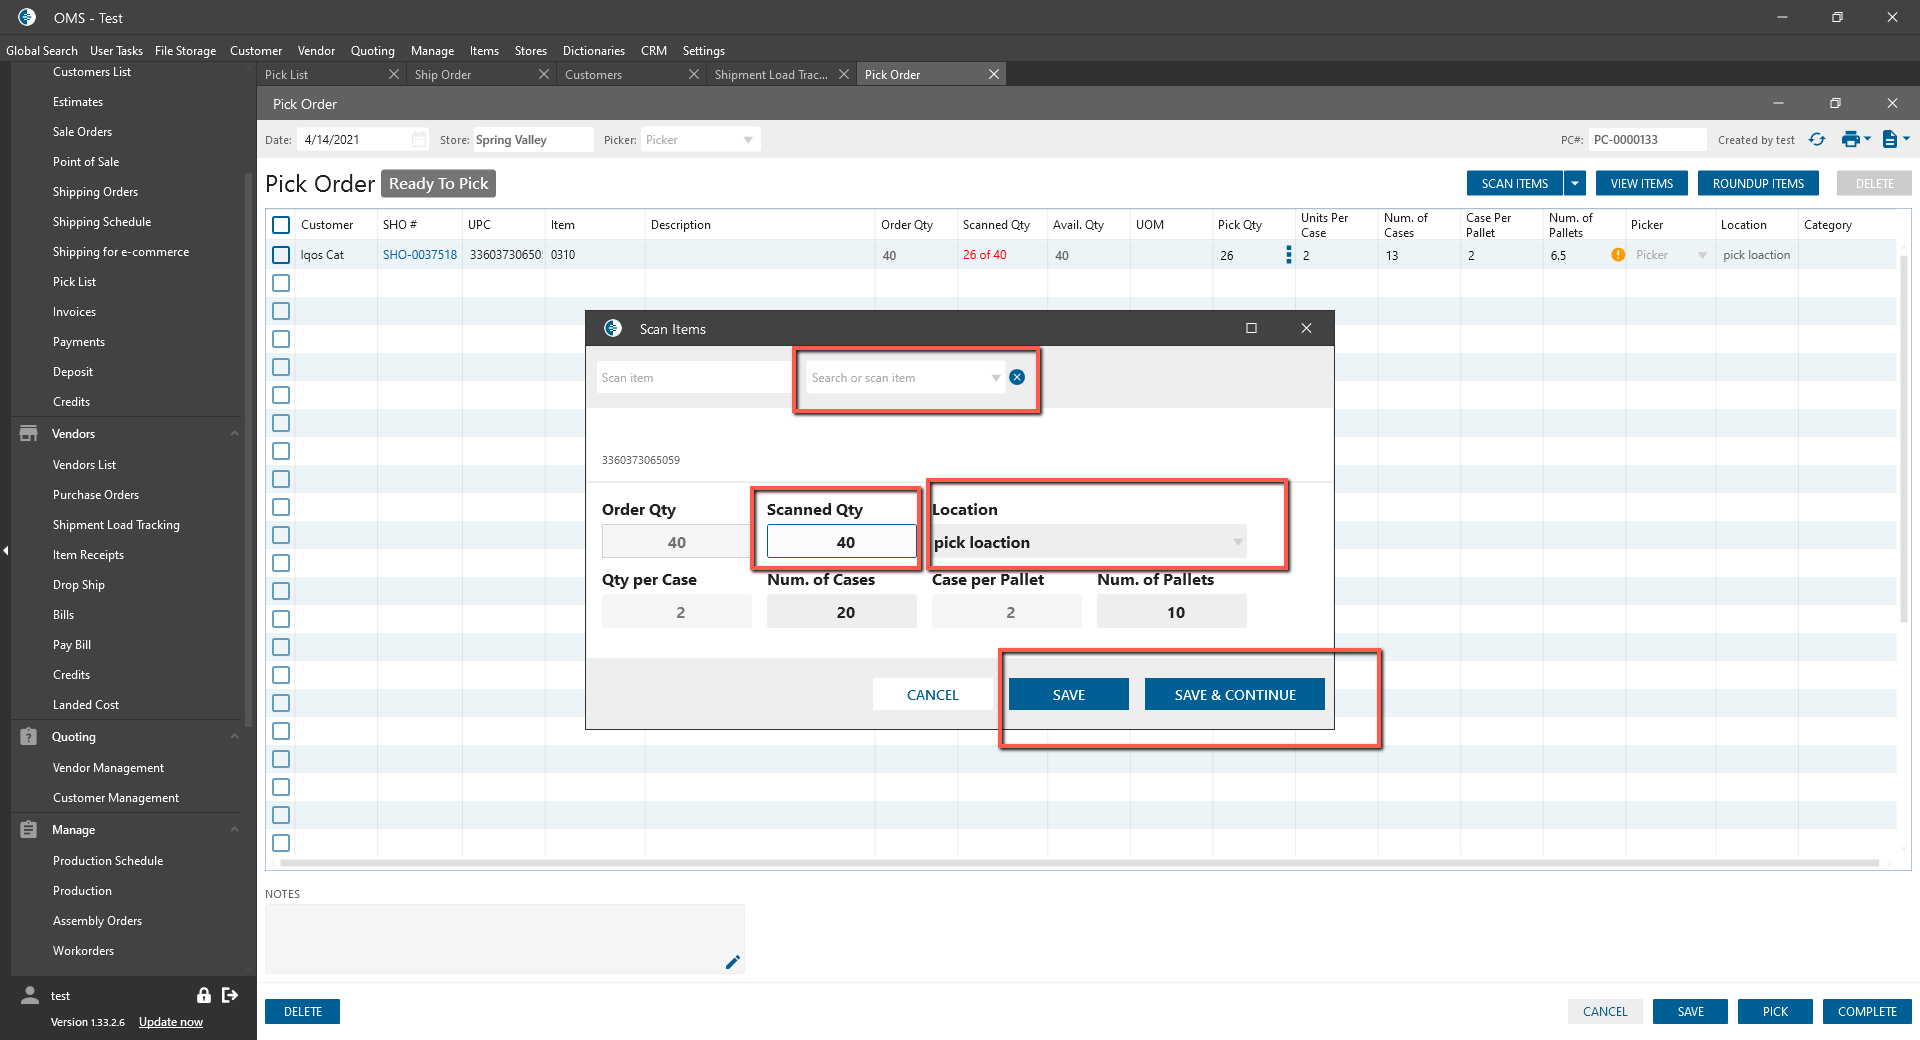Screen dimensions: 1920x1040
Task: Switch to the Ship Order tab
Action: tap(443, 75)
